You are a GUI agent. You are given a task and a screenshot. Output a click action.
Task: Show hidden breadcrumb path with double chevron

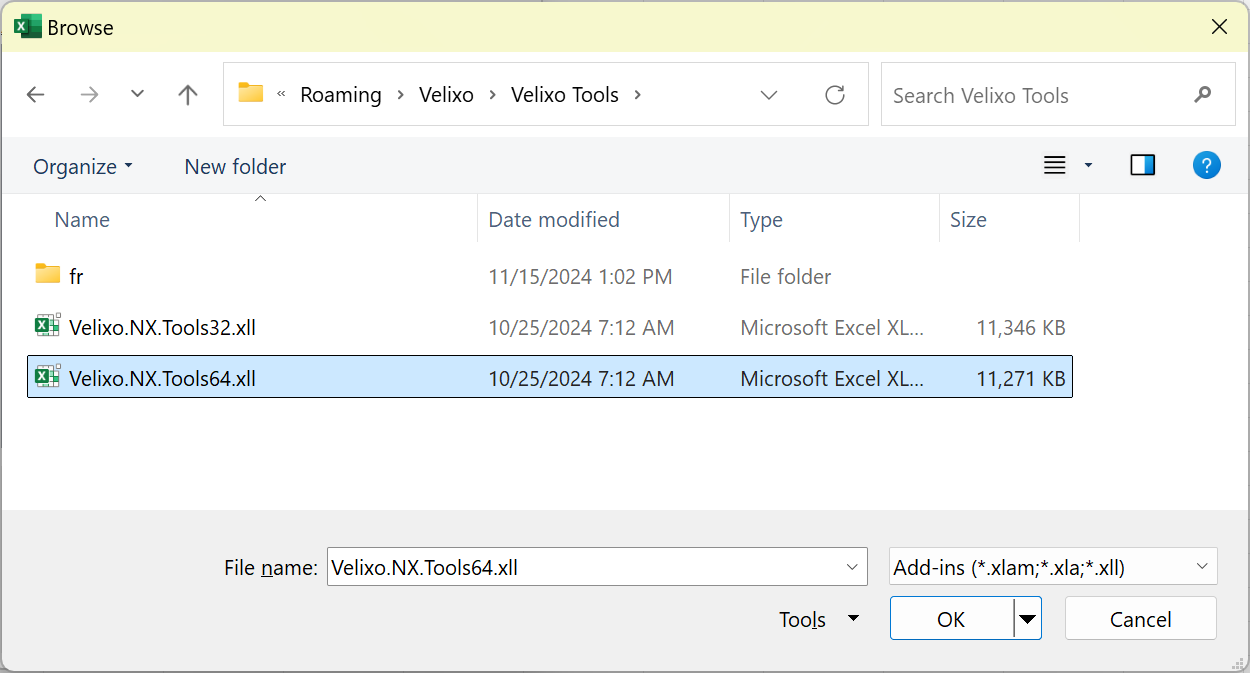coord(281,94)
